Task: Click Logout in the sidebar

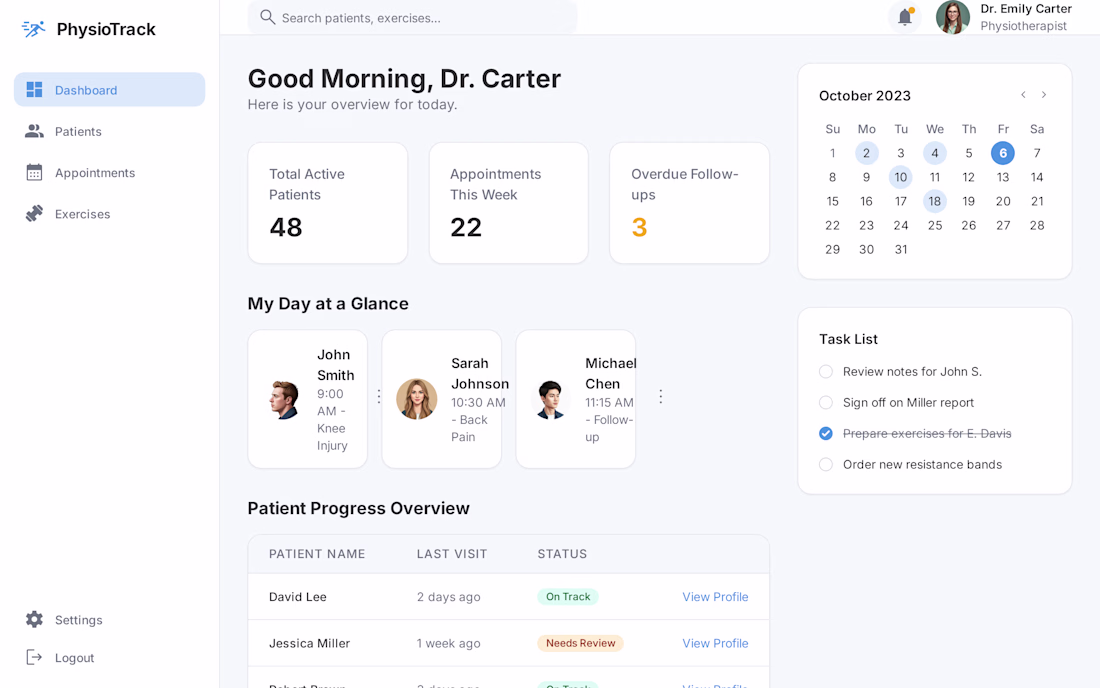Action: click(109, 658)
